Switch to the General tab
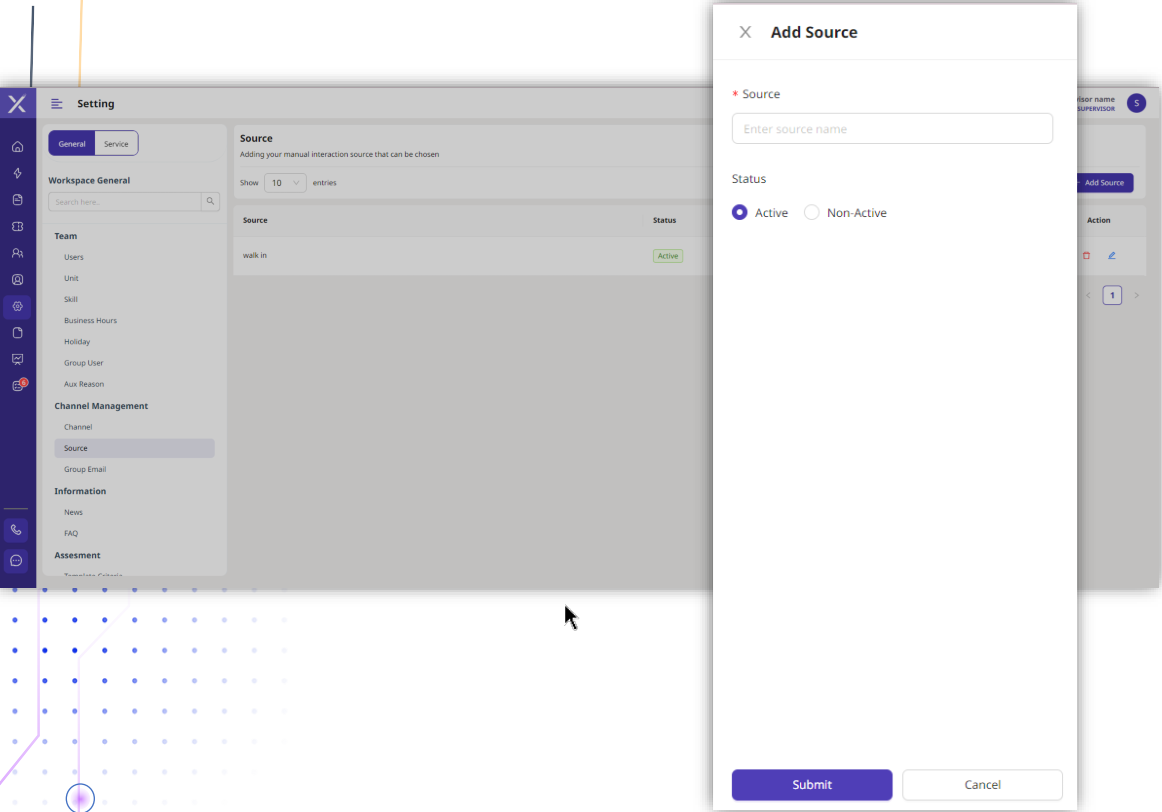 (72, 144)
